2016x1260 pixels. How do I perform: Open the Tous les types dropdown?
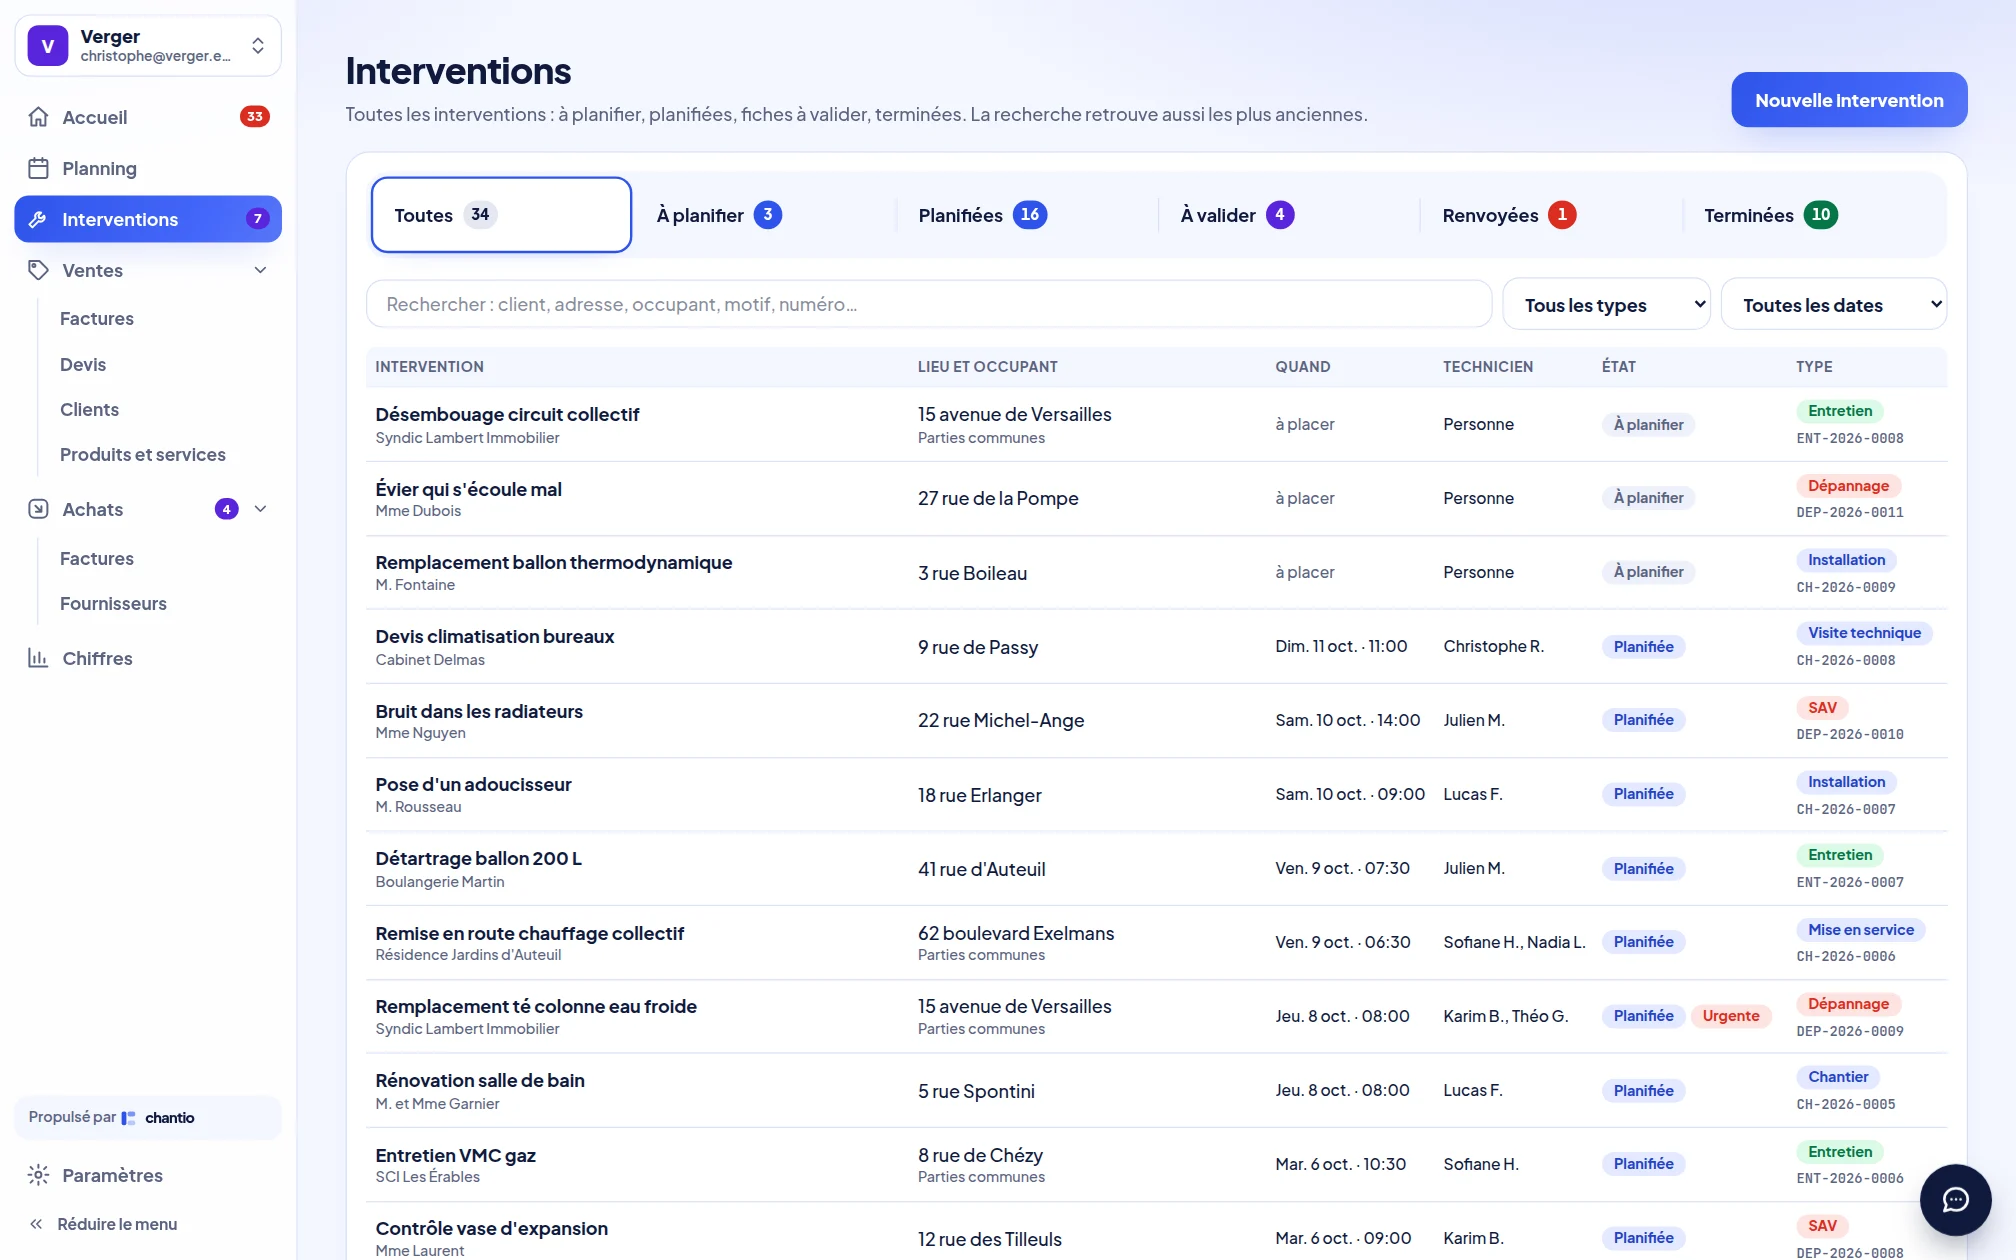[x=1606, y=304]
